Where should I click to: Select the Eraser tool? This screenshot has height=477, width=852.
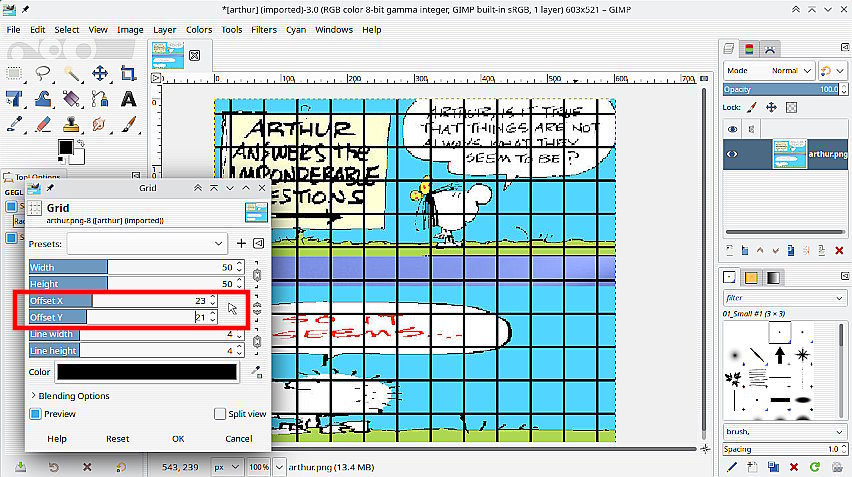(42, 124)
